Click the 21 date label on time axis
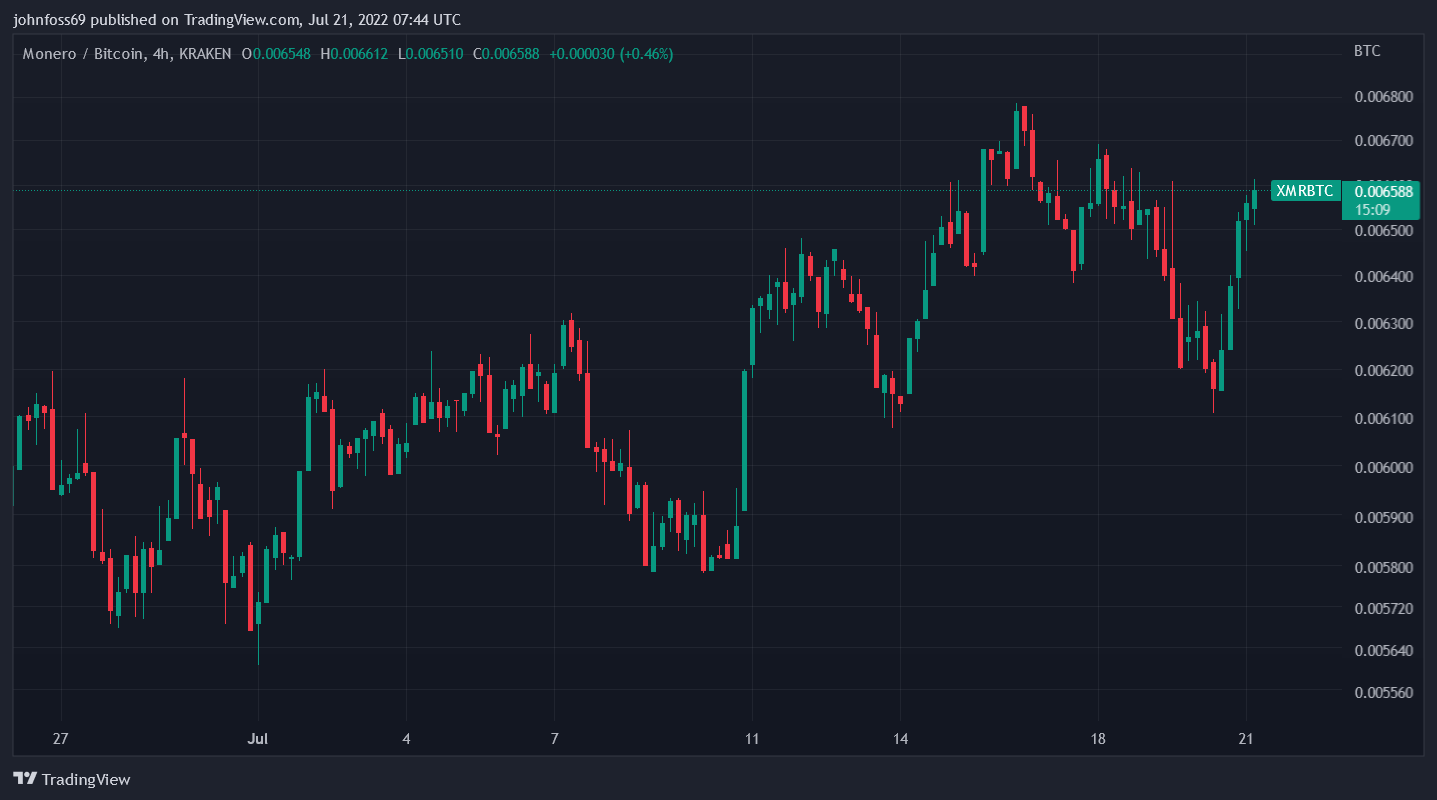This screenshot has height=800, width=1437. click(x=1246, y=740)
